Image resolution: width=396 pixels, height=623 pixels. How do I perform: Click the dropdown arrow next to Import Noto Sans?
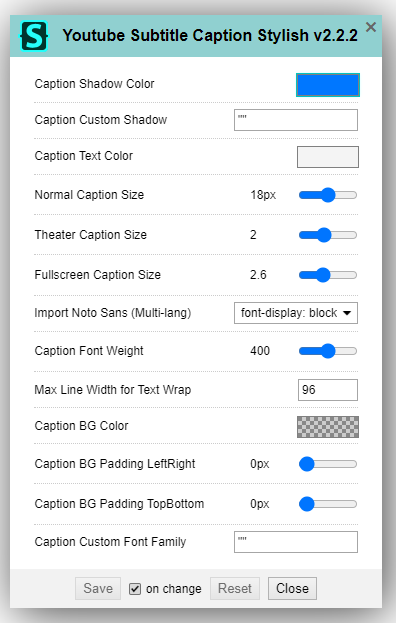pos(347,313)
